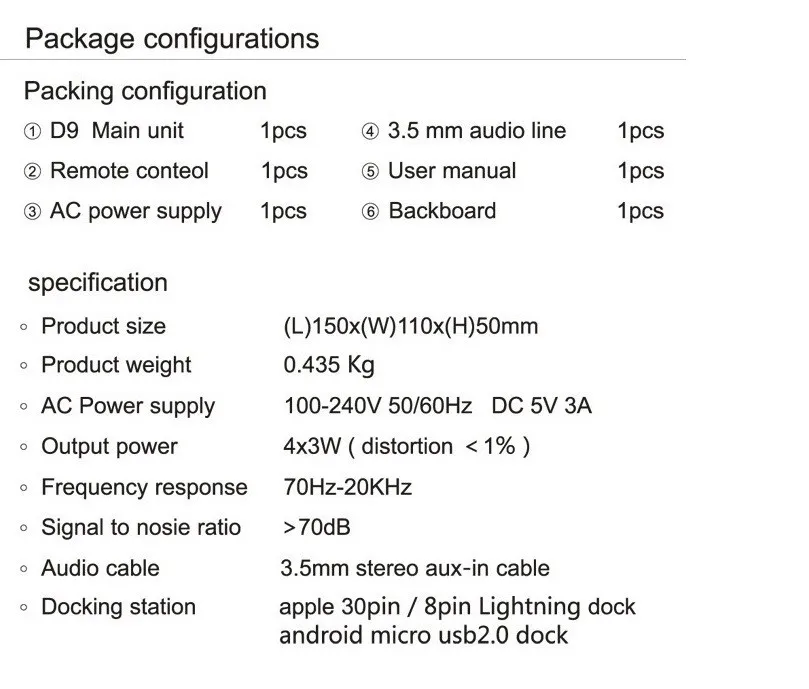Click the Backboard item label
Image resolution: width=809 pixels, height=689 pixels.
442,211
